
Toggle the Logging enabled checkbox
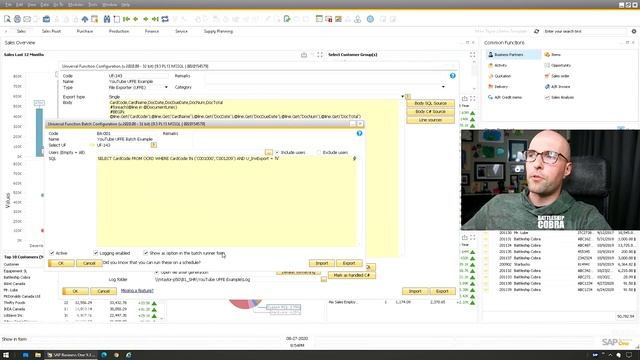(96, 253)
